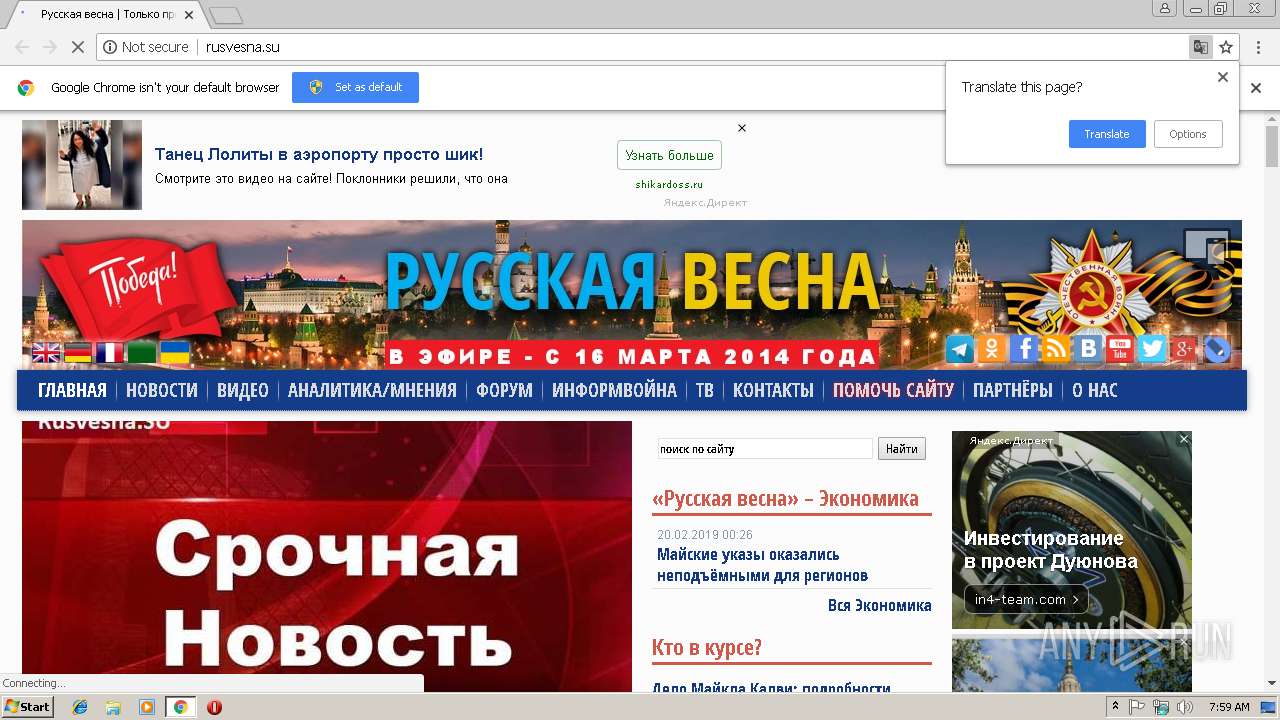Screen dimensions: 1280x720
Task: Open the КОНТАКТЫ menu item
Action: pyautogui.click(x=773, y=390)
